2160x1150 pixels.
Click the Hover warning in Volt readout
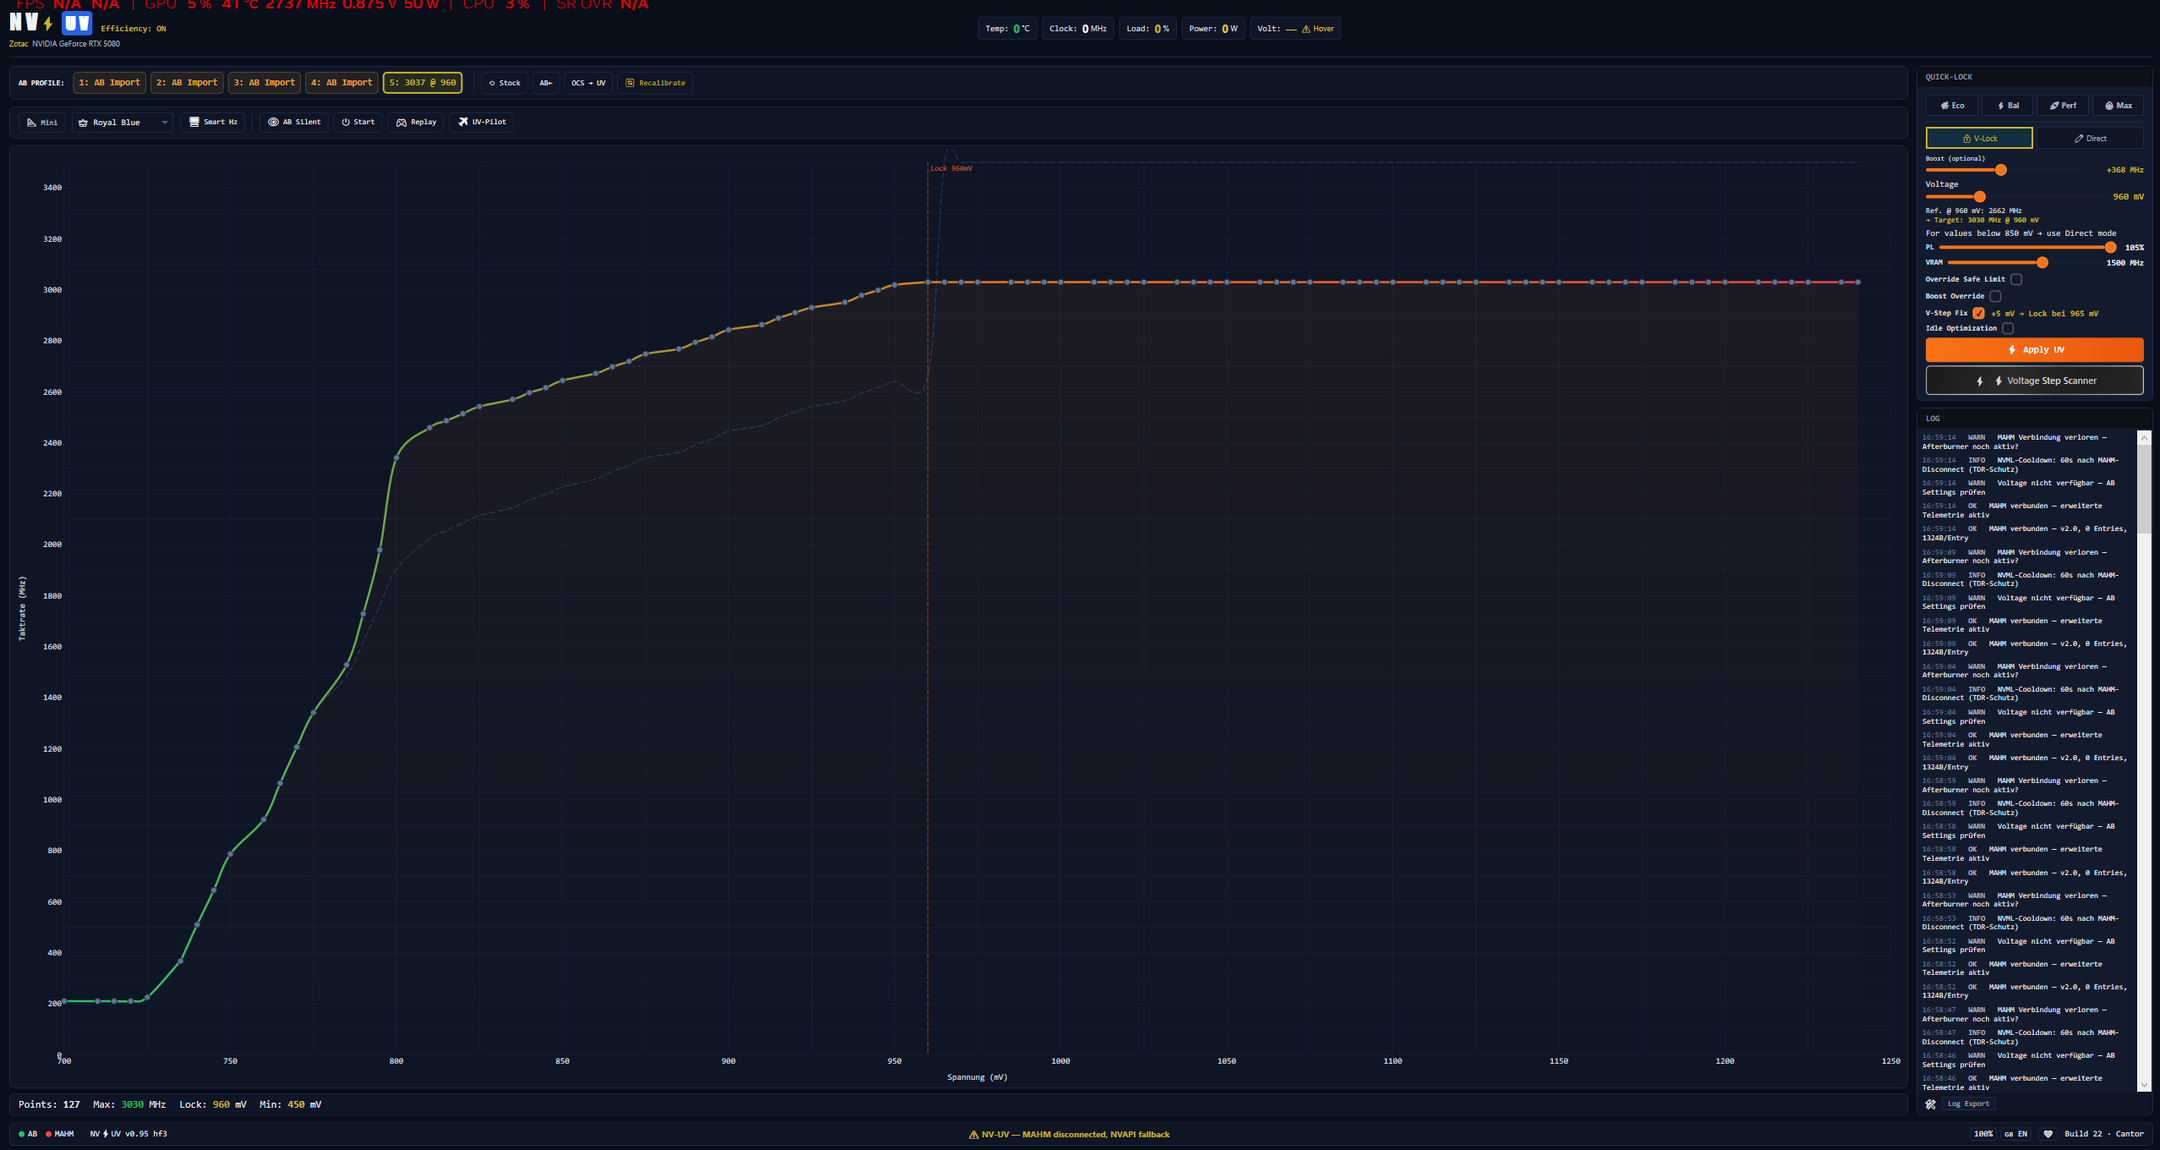point(1318,29)
